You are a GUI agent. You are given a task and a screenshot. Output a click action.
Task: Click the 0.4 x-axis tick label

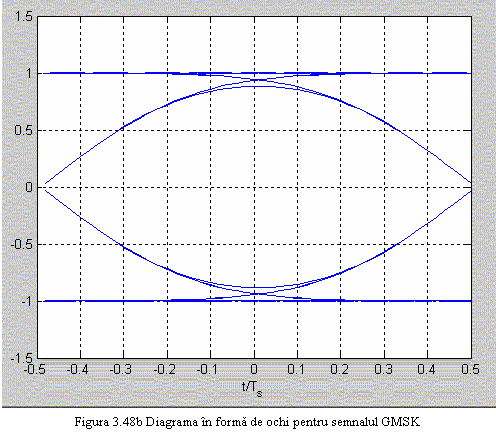[426, 369]
